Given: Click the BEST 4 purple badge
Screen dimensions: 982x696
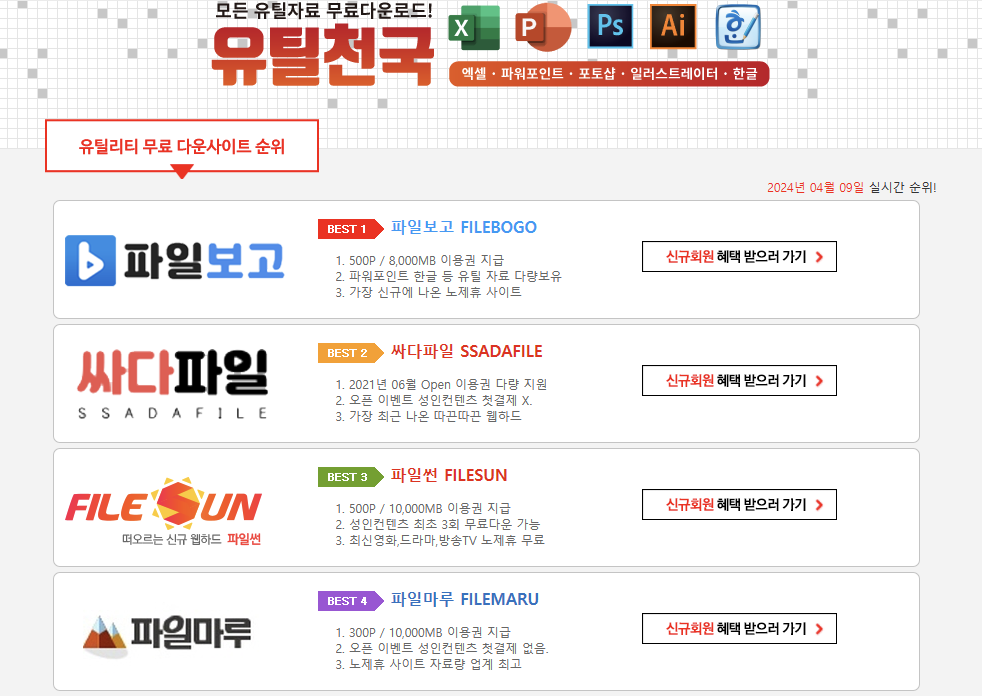Looking at the screenshot, I should pos(351,601).
